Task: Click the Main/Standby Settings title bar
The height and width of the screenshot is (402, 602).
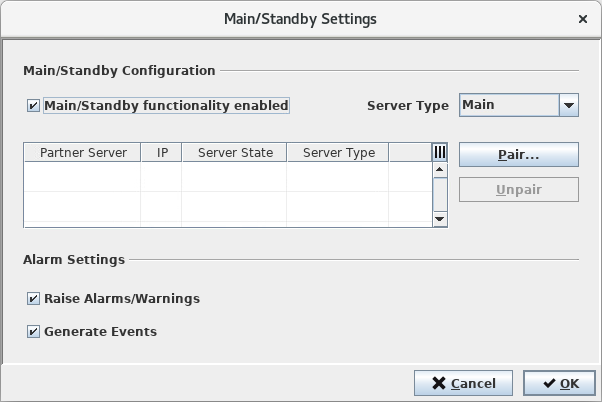Action: coord(300,18)
